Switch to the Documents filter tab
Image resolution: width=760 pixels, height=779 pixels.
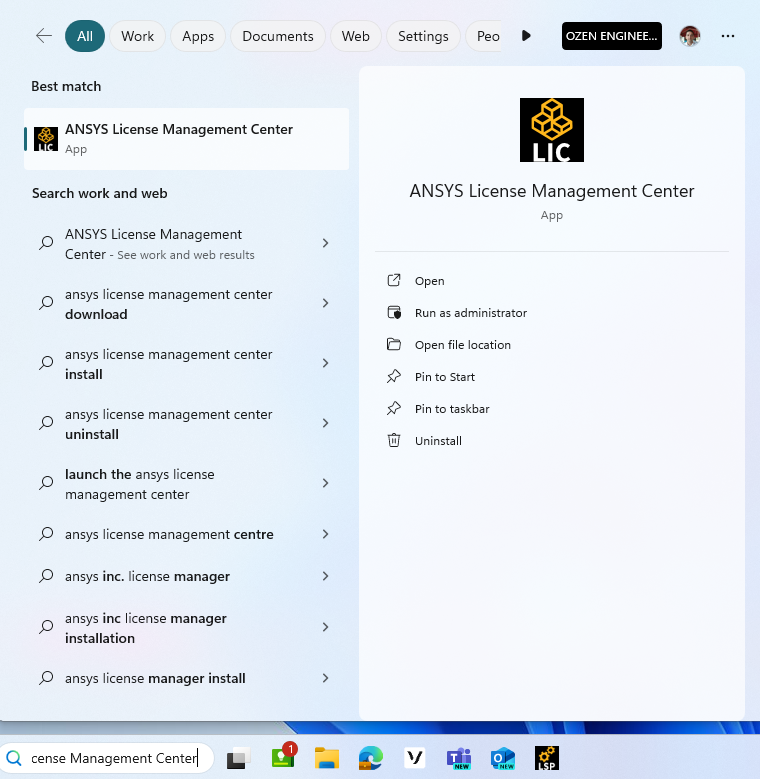278,36
